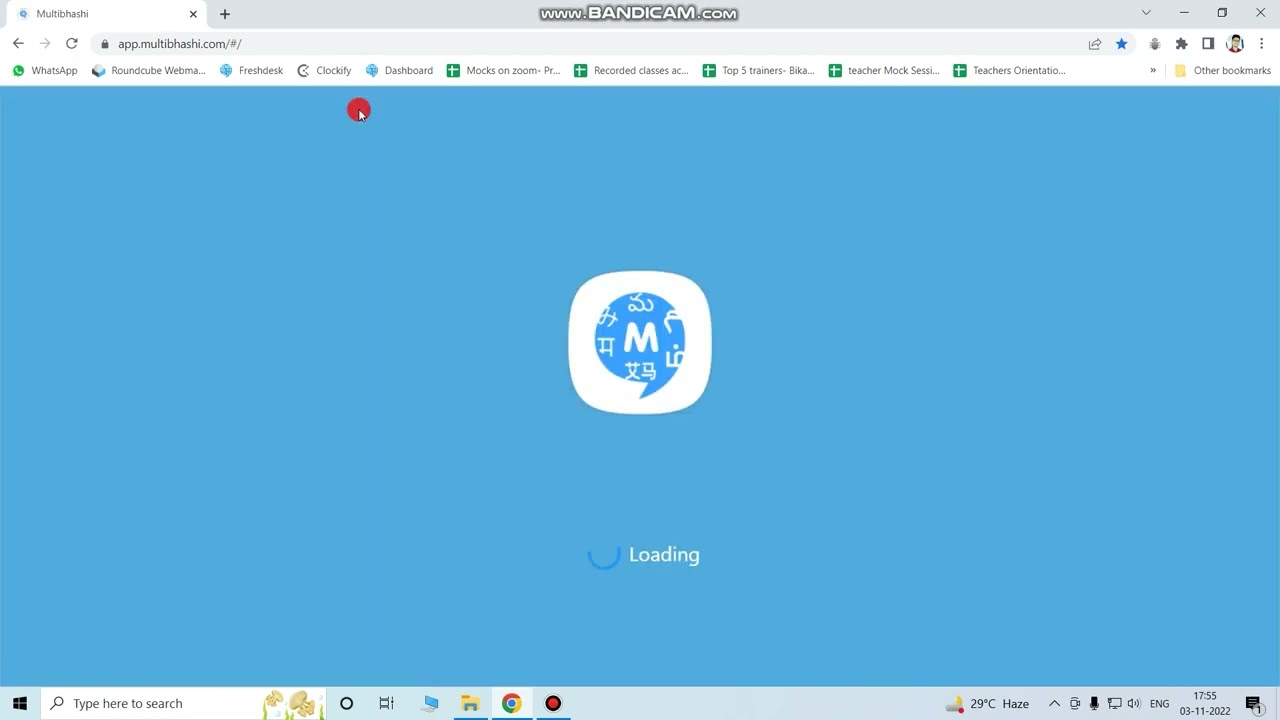Open the Top 5 trainers bookmark
Image resolution: width=1280 pixels, height=720 pixels.
758,71
